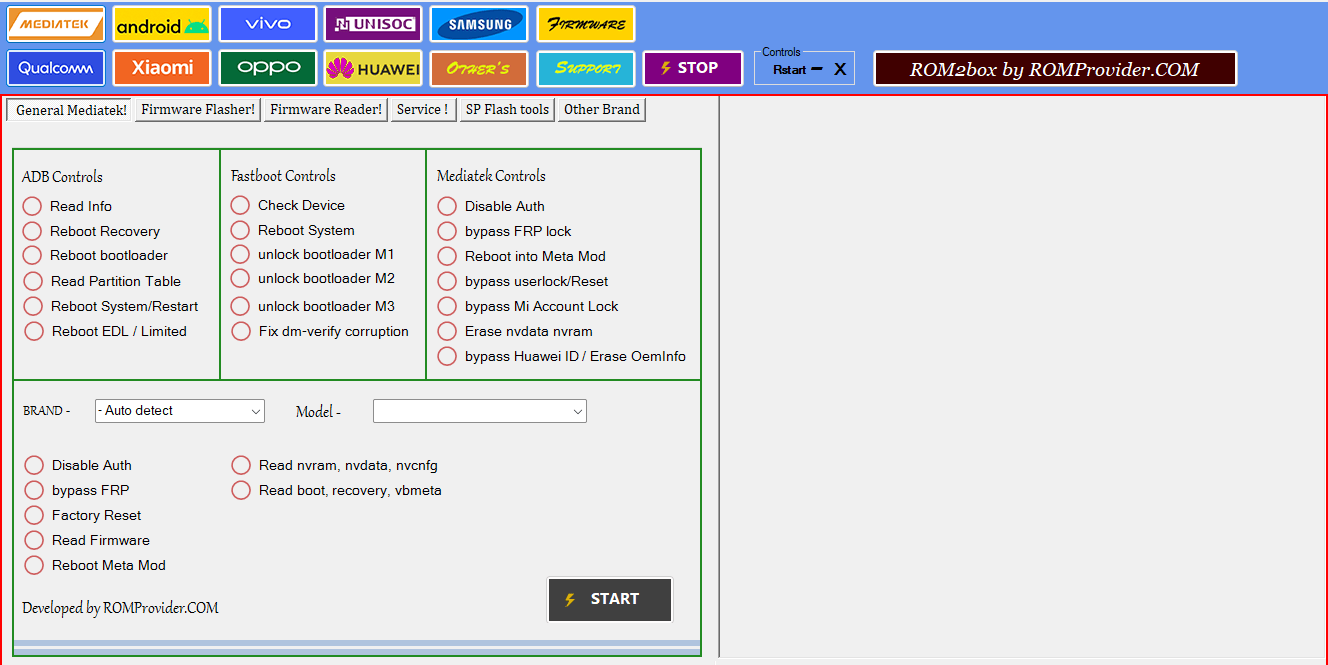Click the STOP button
Viewport: 1328px width, 665px height.
click(x=692, y=68)
